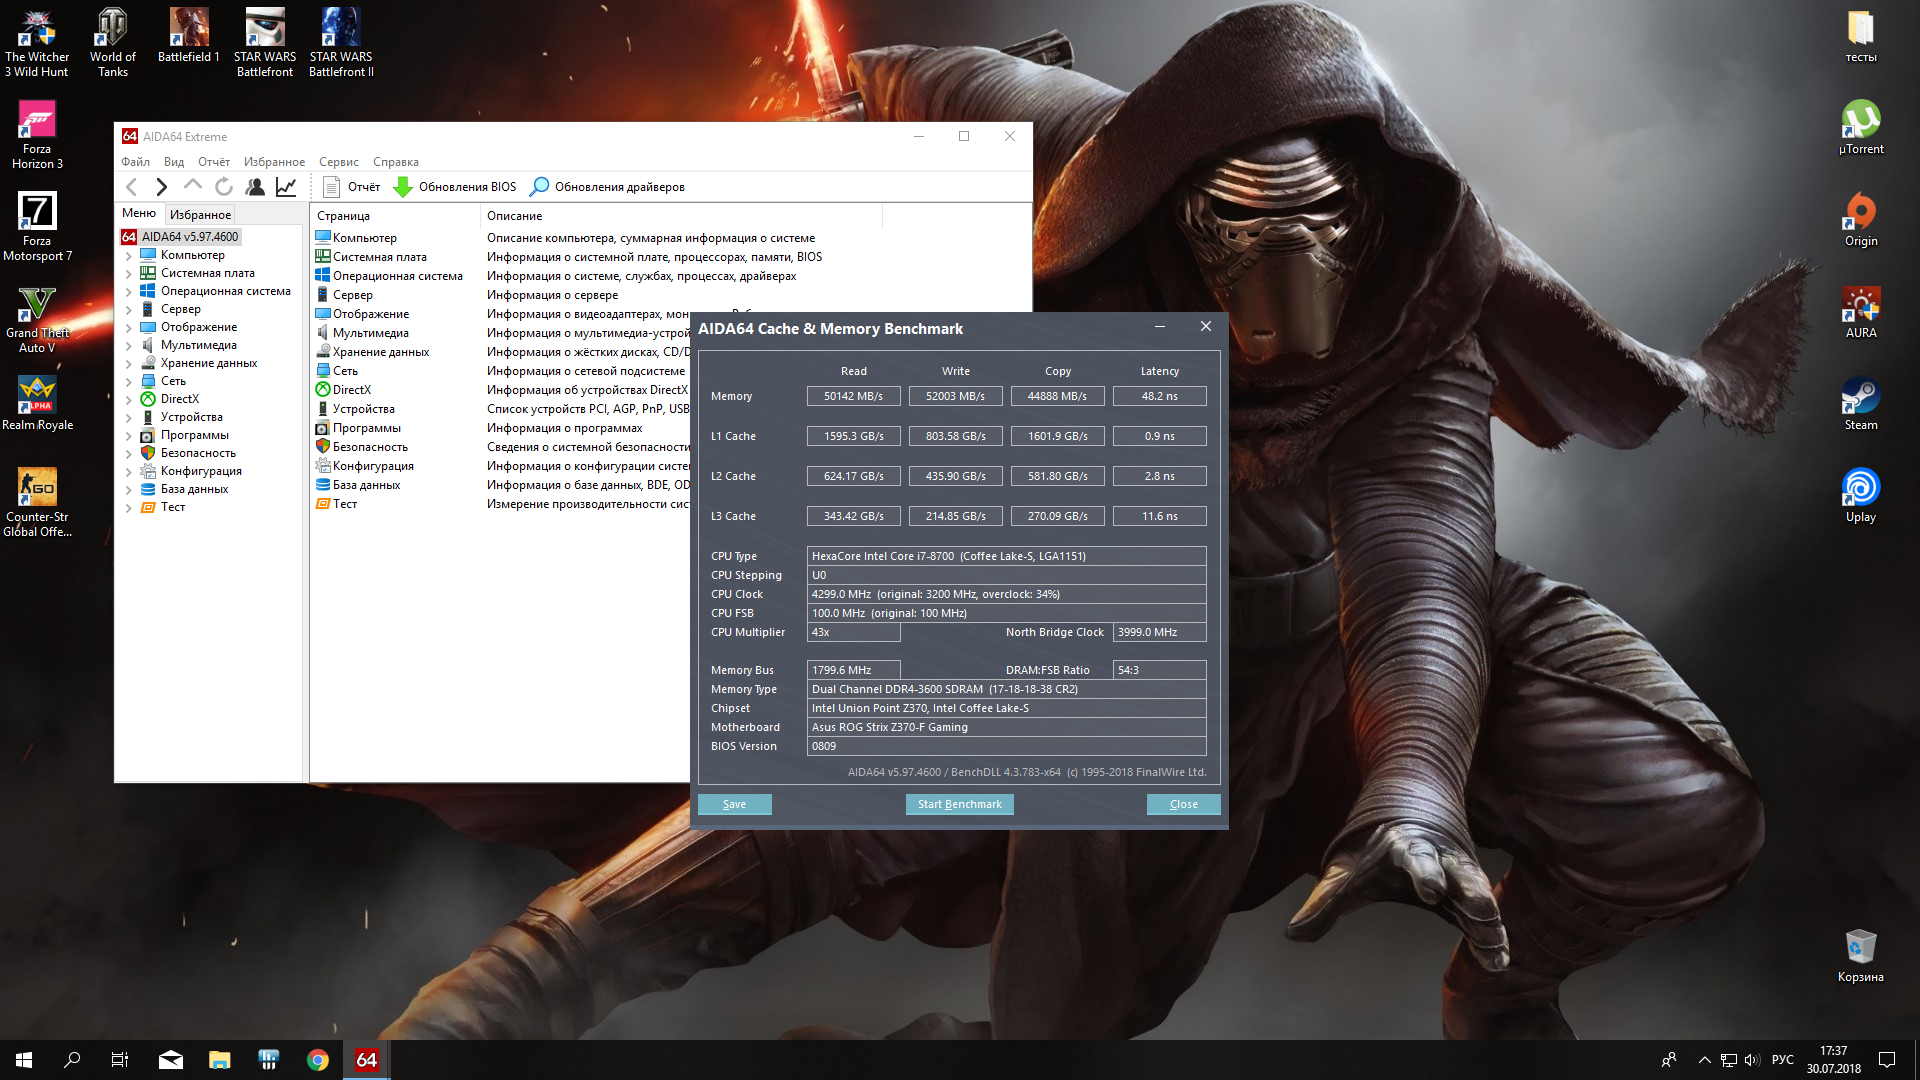The width and height of the screenshot is (1920, 1080).
Task: Click the Save button in benchmark window
Action: click(x=734, y=804)
